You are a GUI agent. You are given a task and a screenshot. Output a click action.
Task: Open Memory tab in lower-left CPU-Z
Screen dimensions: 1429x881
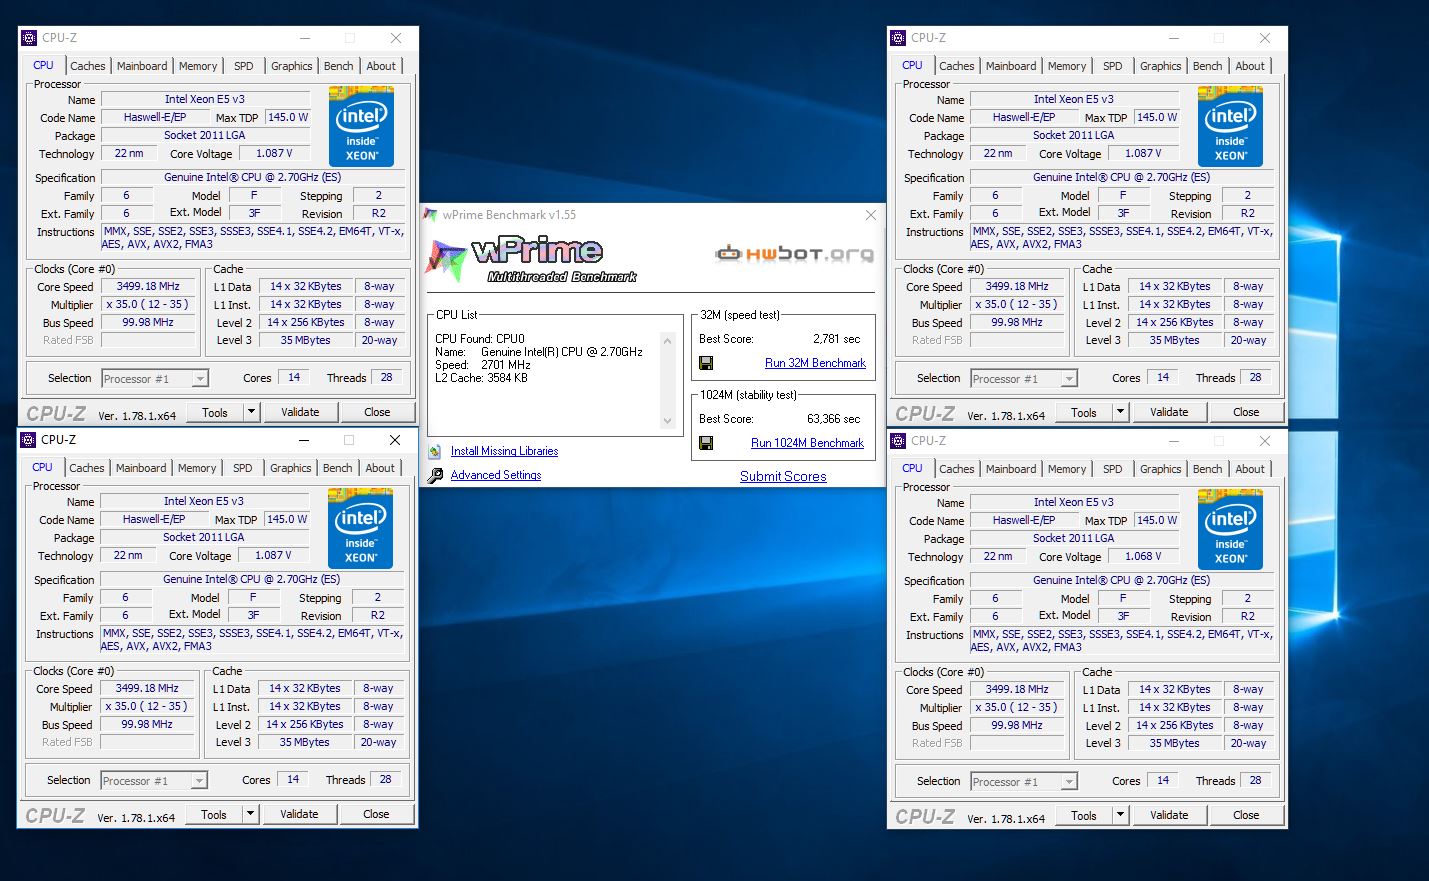197,468
